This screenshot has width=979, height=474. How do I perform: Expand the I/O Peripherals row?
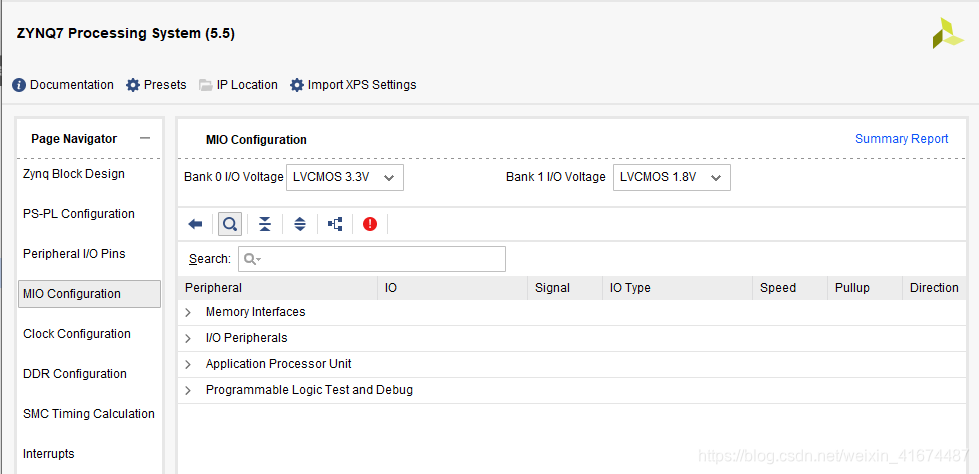[x=188, y=338]
